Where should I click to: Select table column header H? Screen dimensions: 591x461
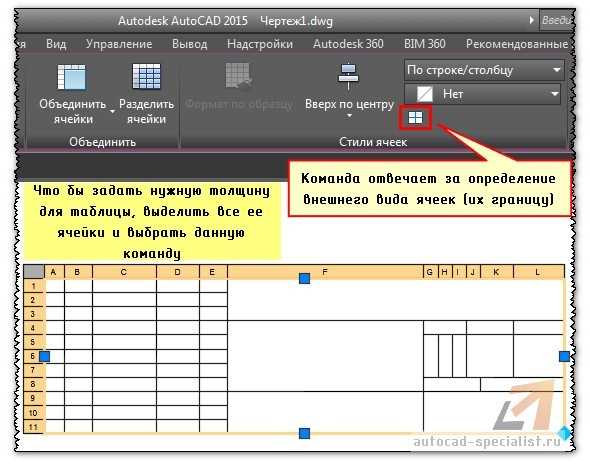tap(445, 272)
